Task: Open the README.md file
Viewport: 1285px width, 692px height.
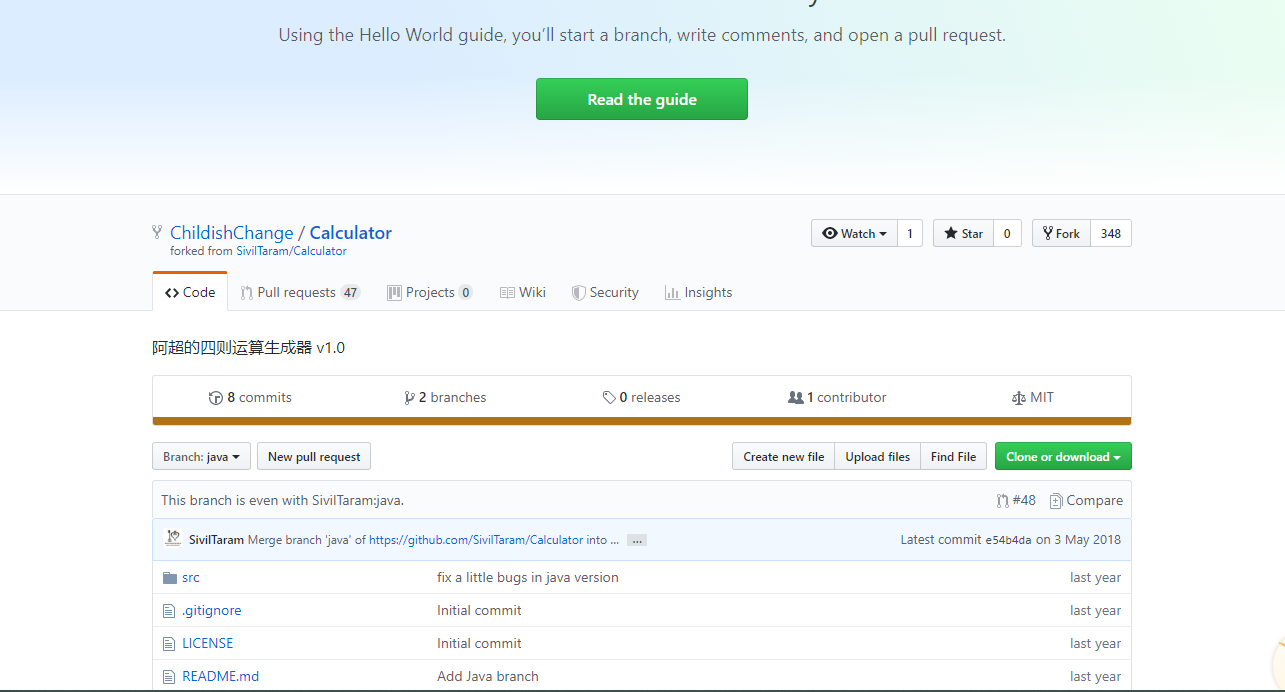Action: tap(220, 676)
